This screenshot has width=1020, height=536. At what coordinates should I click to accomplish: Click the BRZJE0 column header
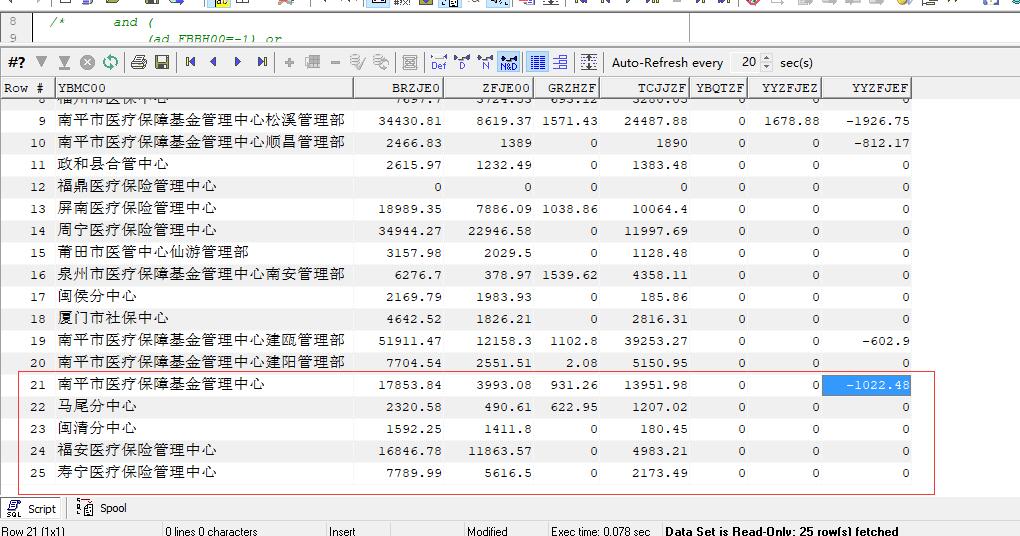tap(398, 88)
